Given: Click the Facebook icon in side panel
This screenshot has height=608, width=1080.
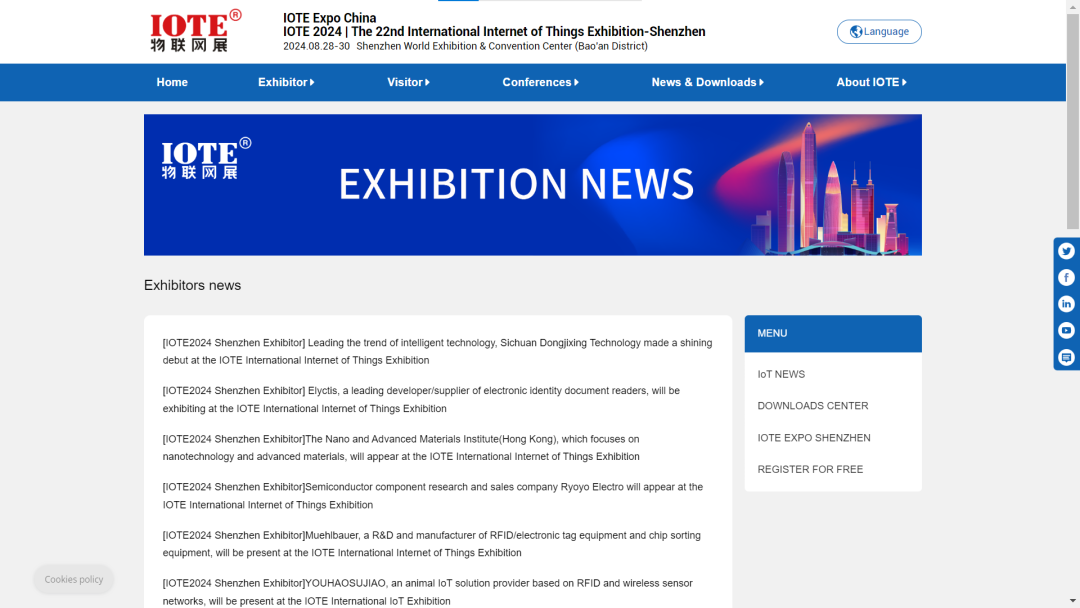Looking at the screenshot, I should [x=1066, y=278].
